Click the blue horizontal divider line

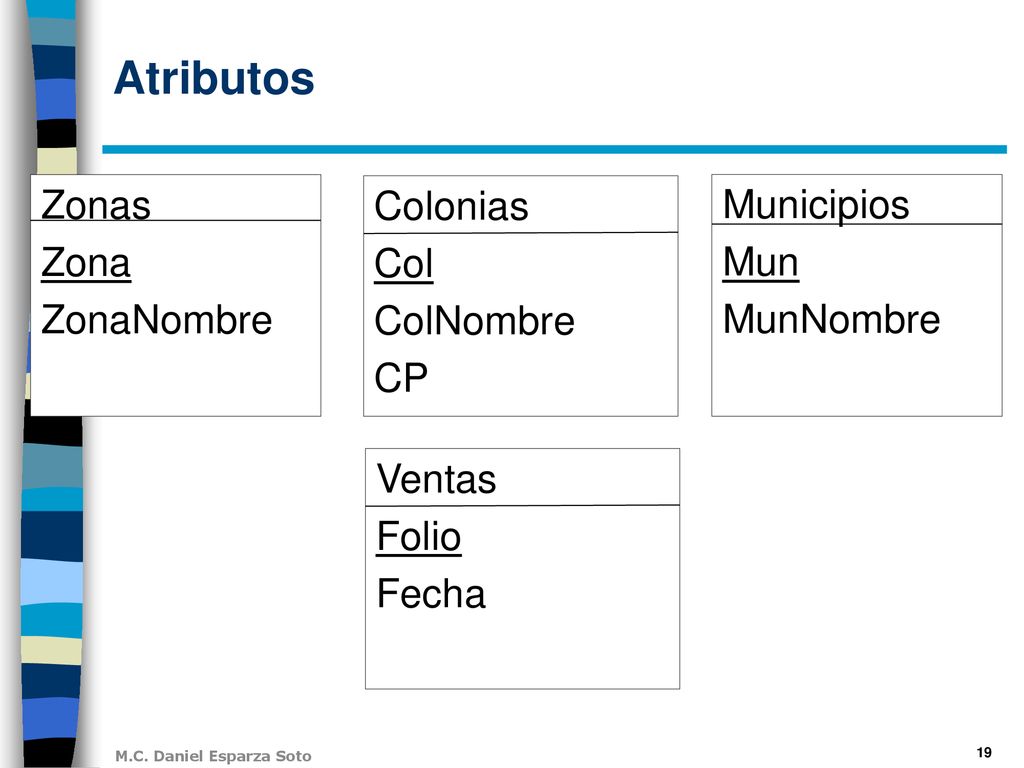554,150
